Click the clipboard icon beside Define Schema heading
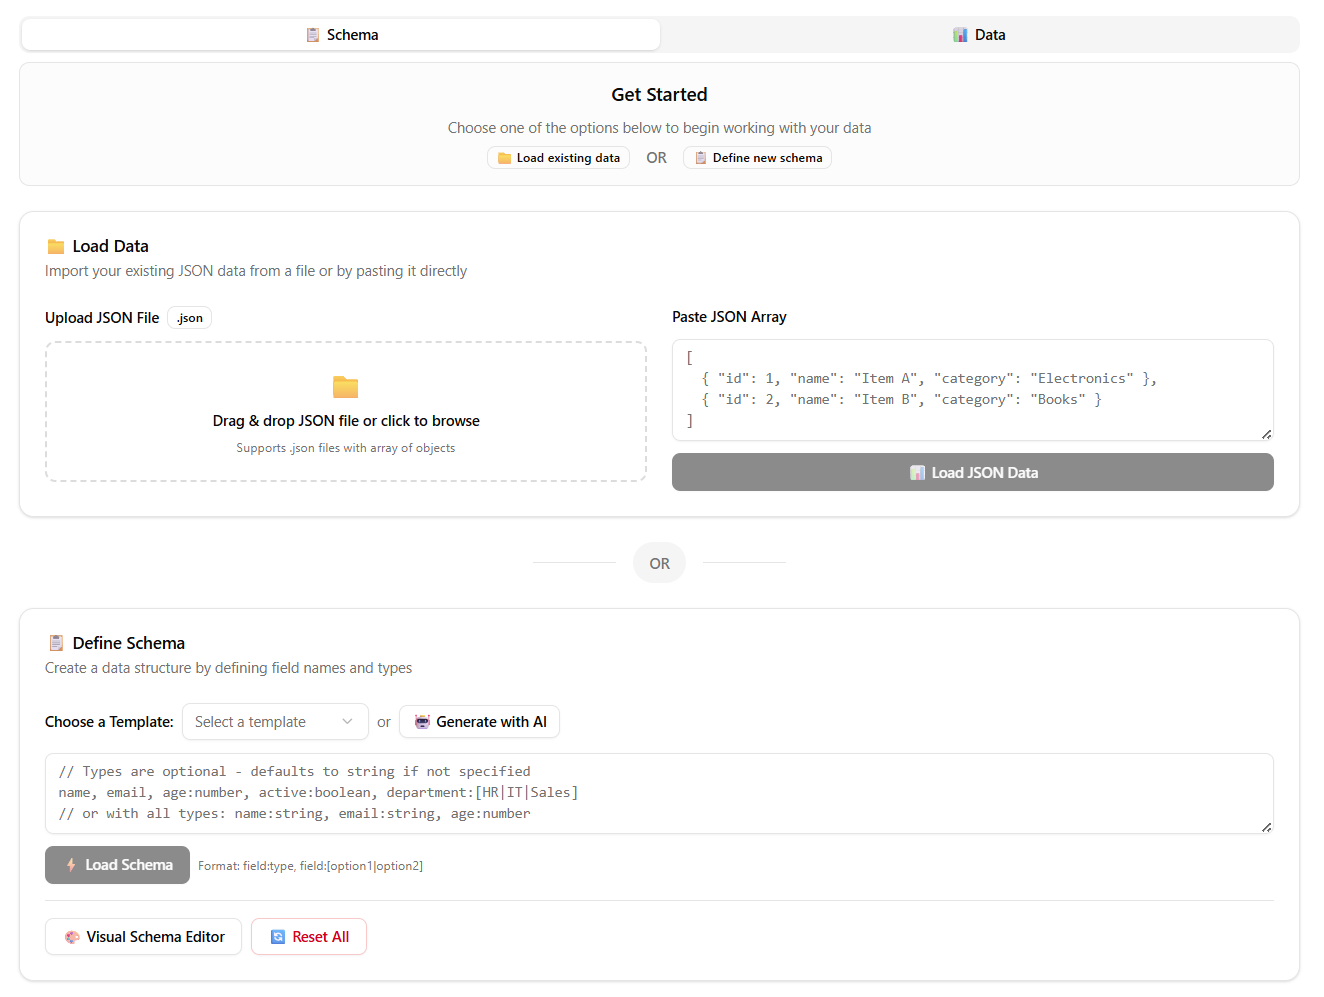Viewport: 1324px width, 997px height. (x=56, y=643)
